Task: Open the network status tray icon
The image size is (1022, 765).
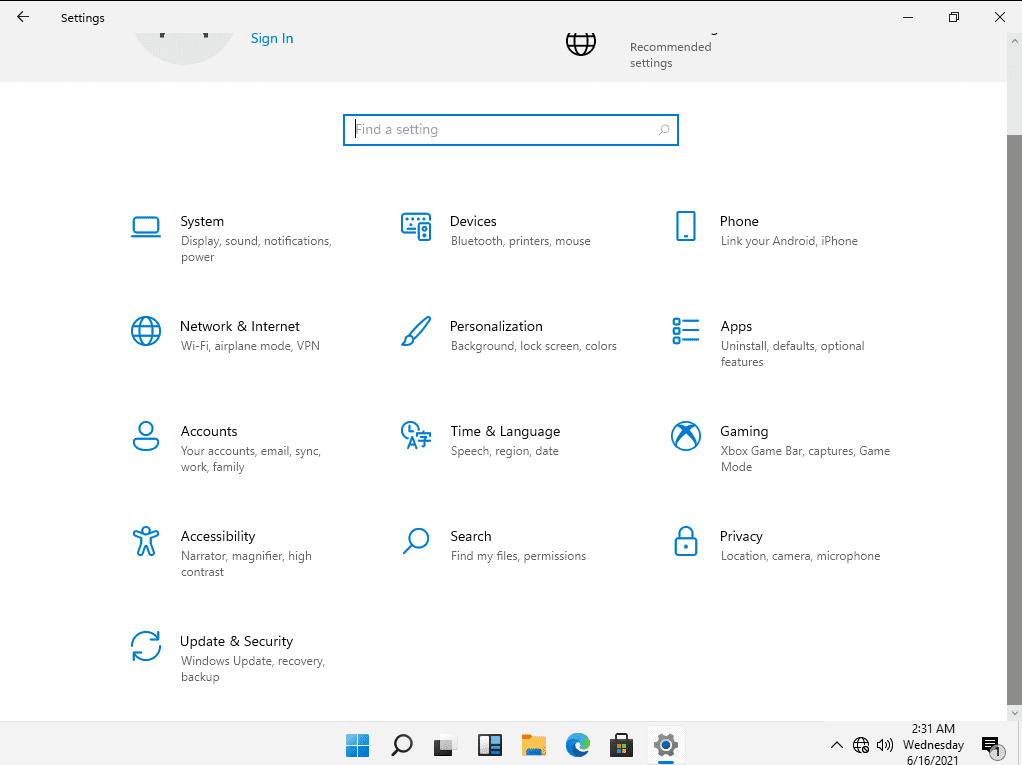Action: [861, 745]
